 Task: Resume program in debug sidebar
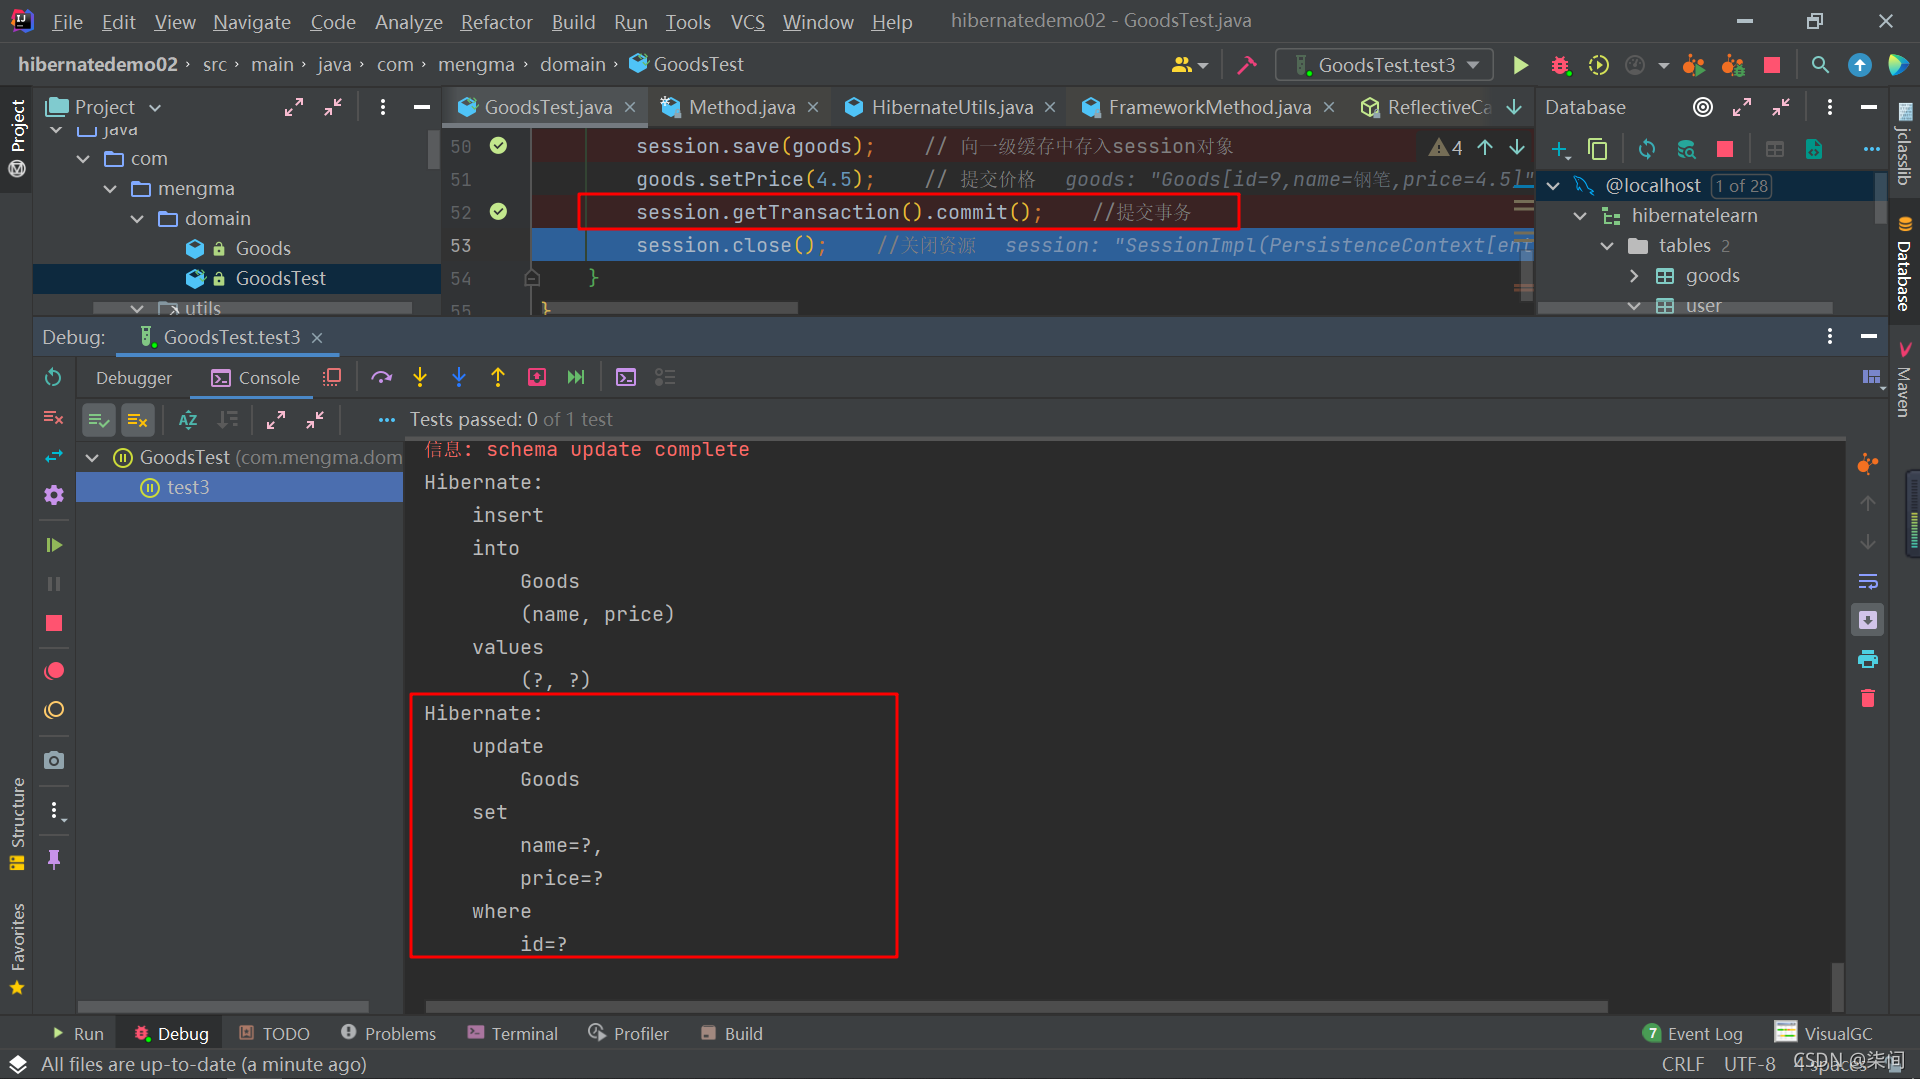[54, 545]
